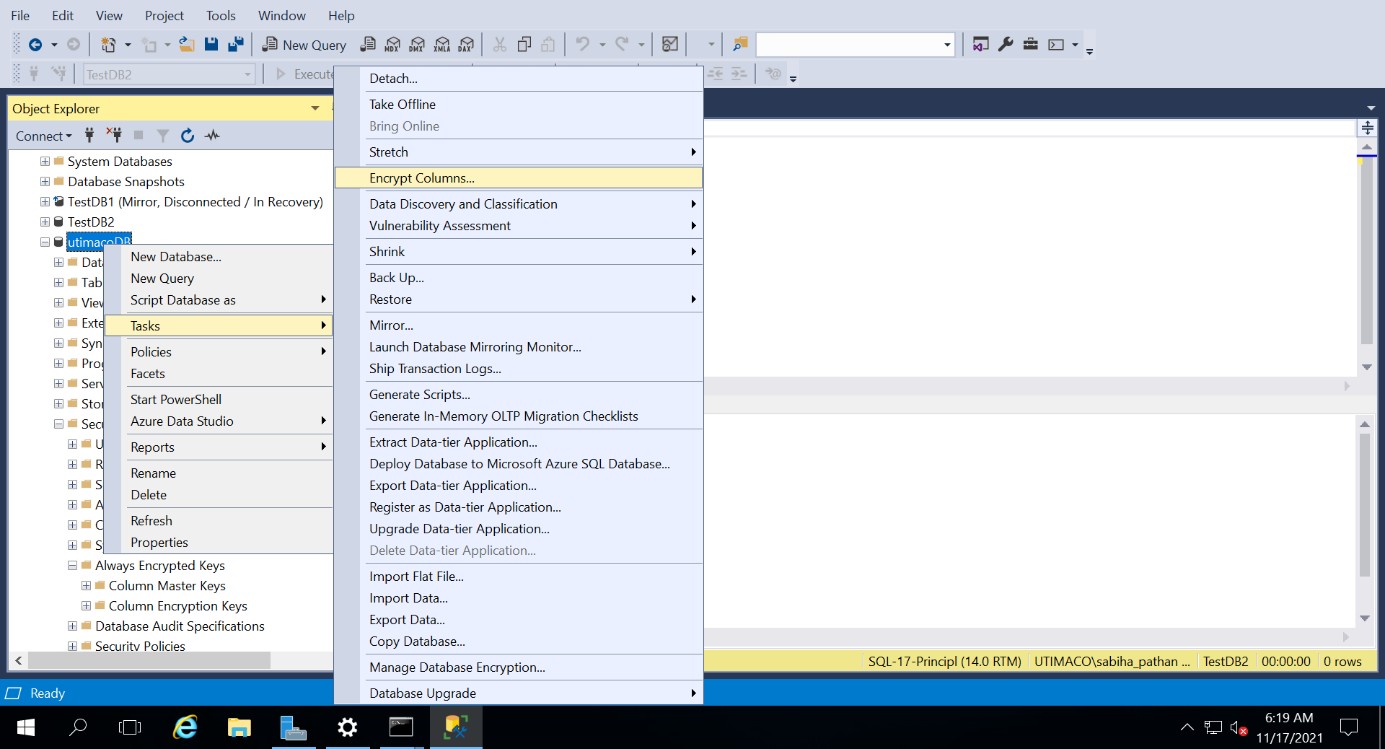
Task: Open the Command Prompt taskbar icon
Action: pos(401,727)
